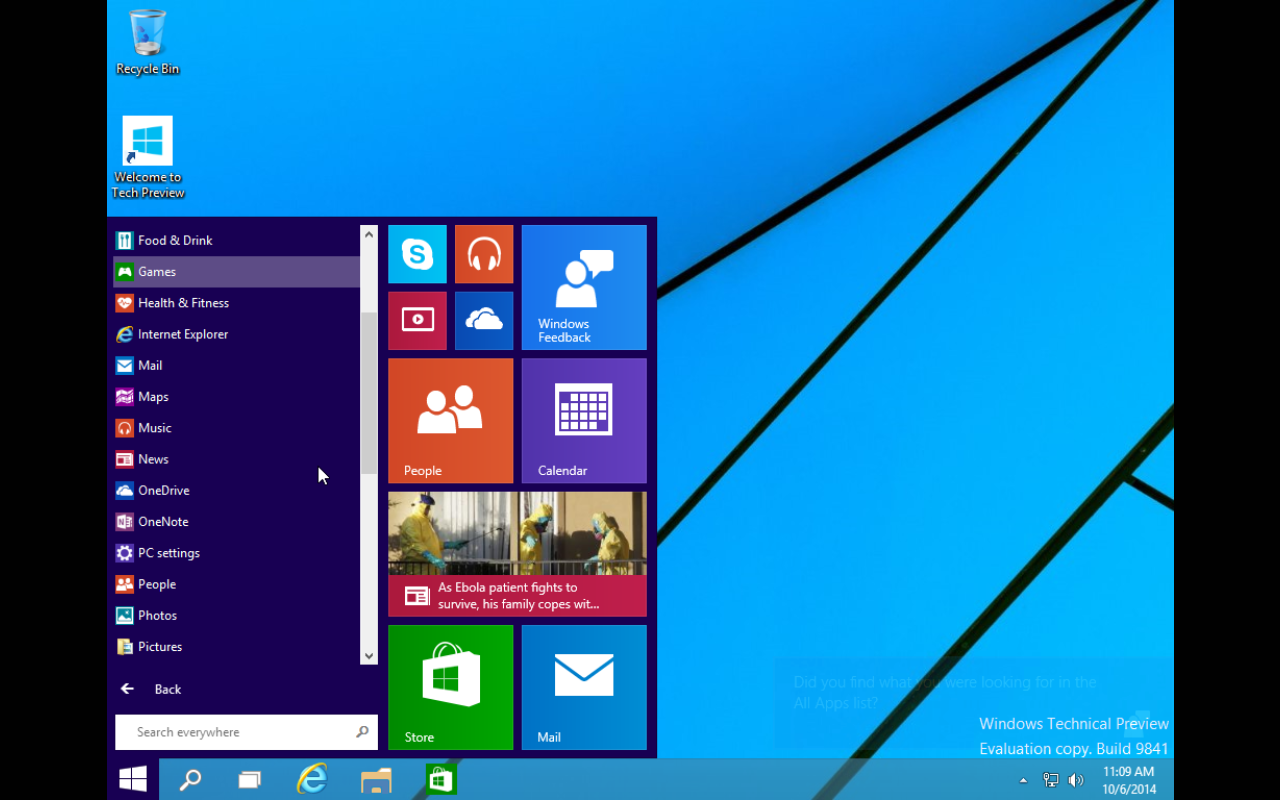Open the News app

[237, 459]
